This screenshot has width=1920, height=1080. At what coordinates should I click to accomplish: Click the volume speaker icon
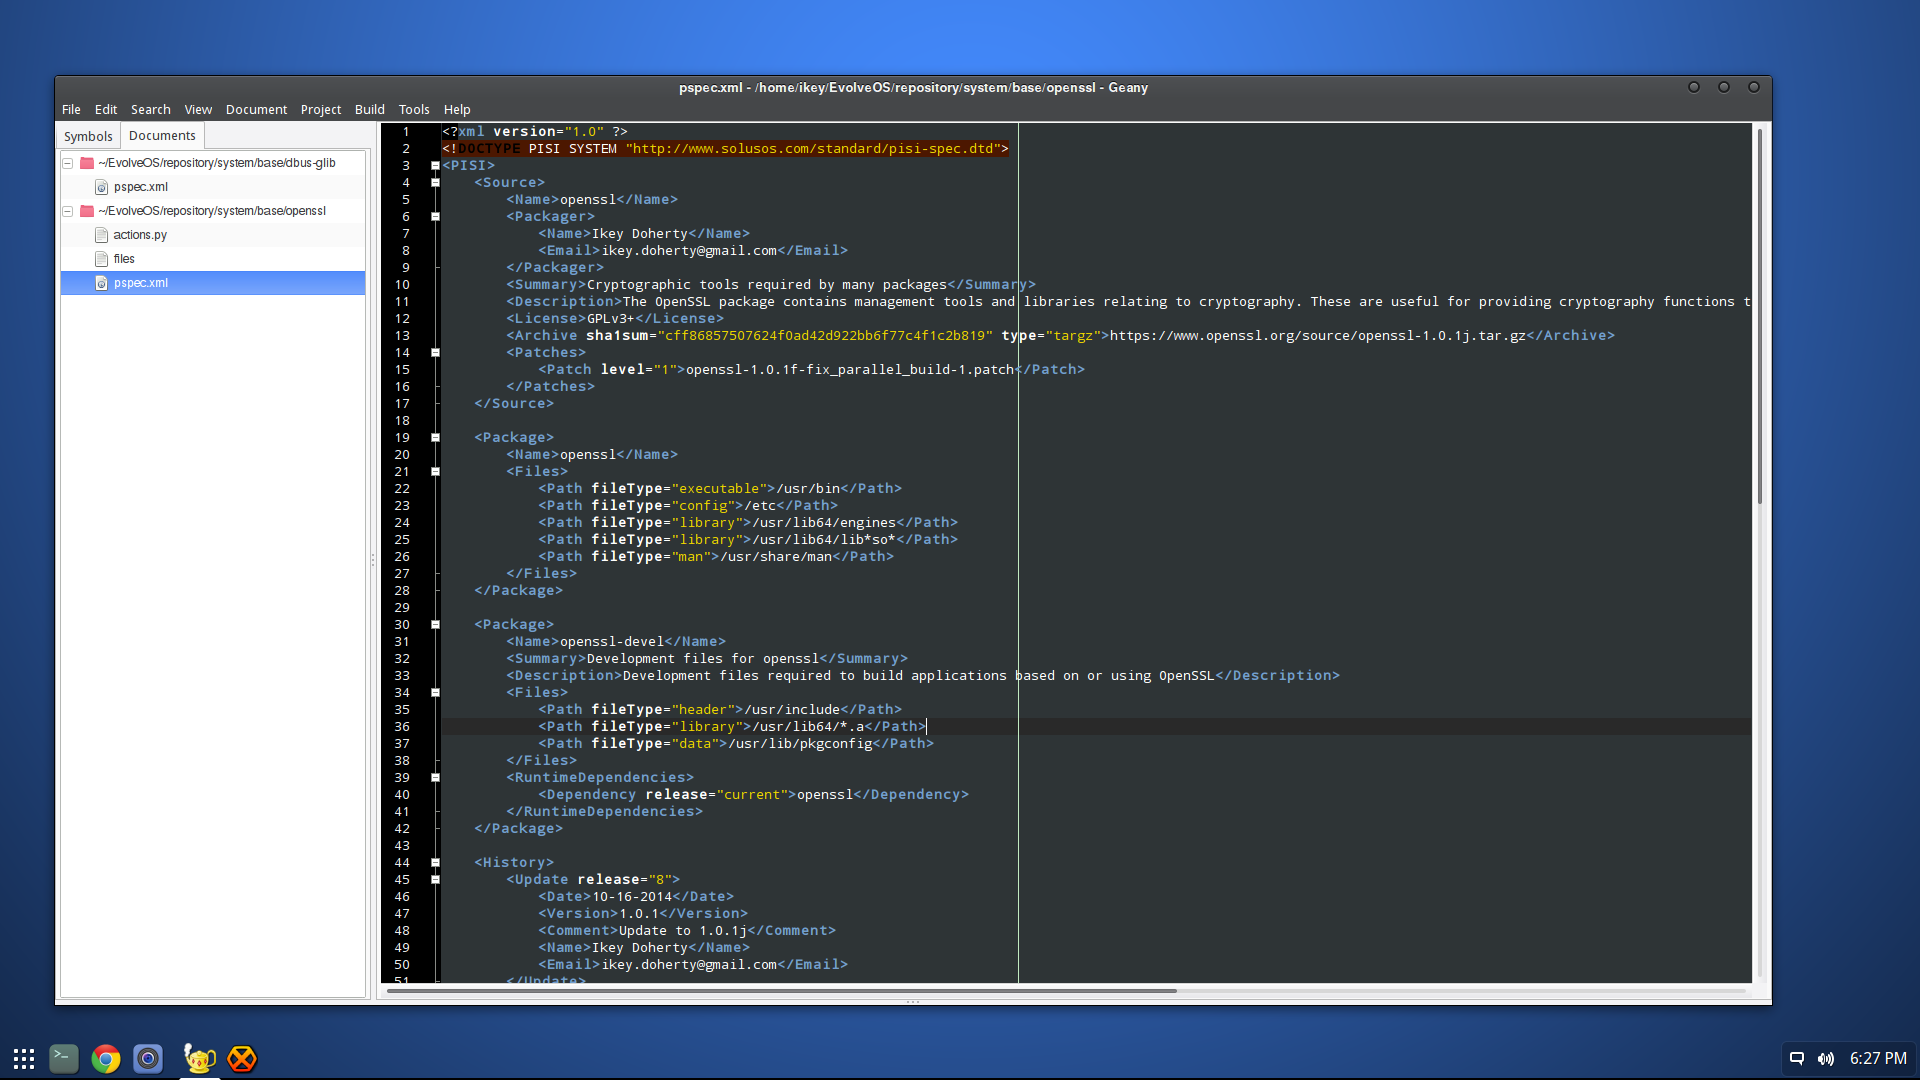(1826, 1058)
